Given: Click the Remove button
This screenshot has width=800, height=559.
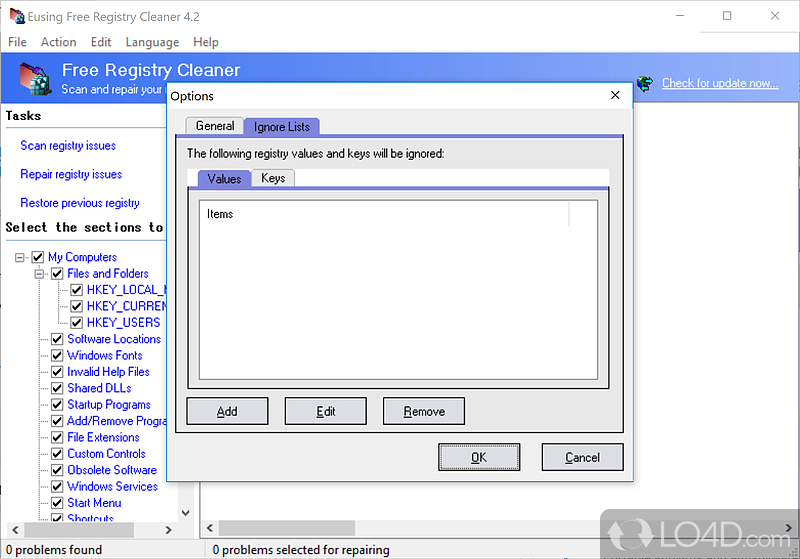Looking at the screenshot, I should point(424,411).
